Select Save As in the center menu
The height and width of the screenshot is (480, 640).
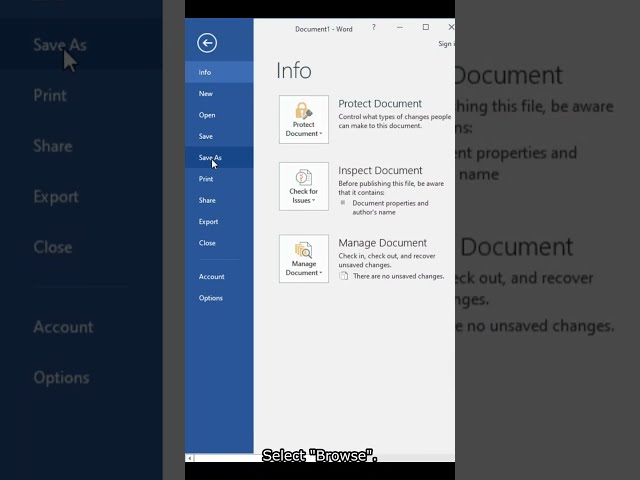(219, 158)
